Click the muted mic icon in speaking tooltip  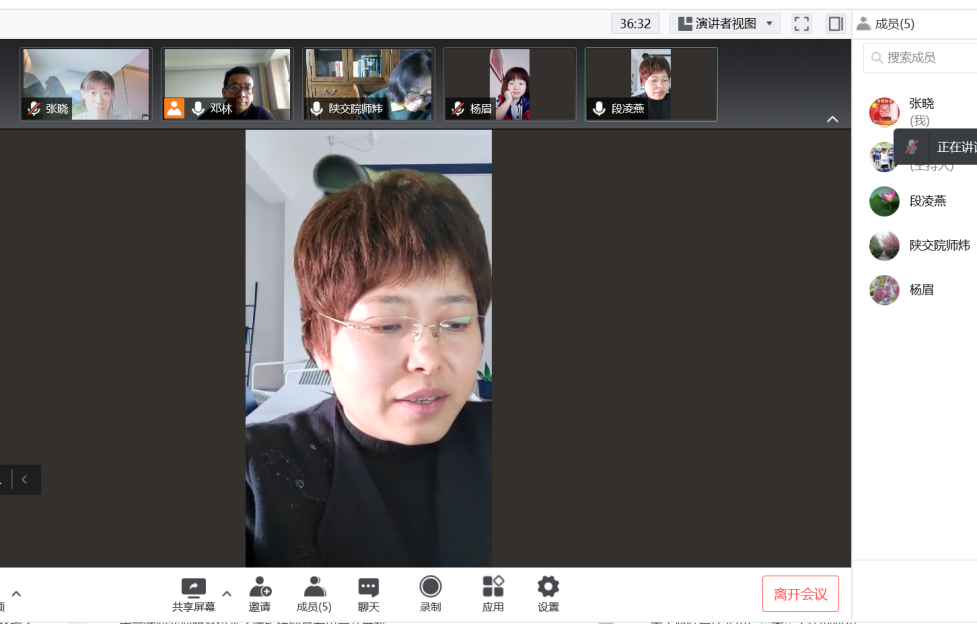click(x=912, y=147)
